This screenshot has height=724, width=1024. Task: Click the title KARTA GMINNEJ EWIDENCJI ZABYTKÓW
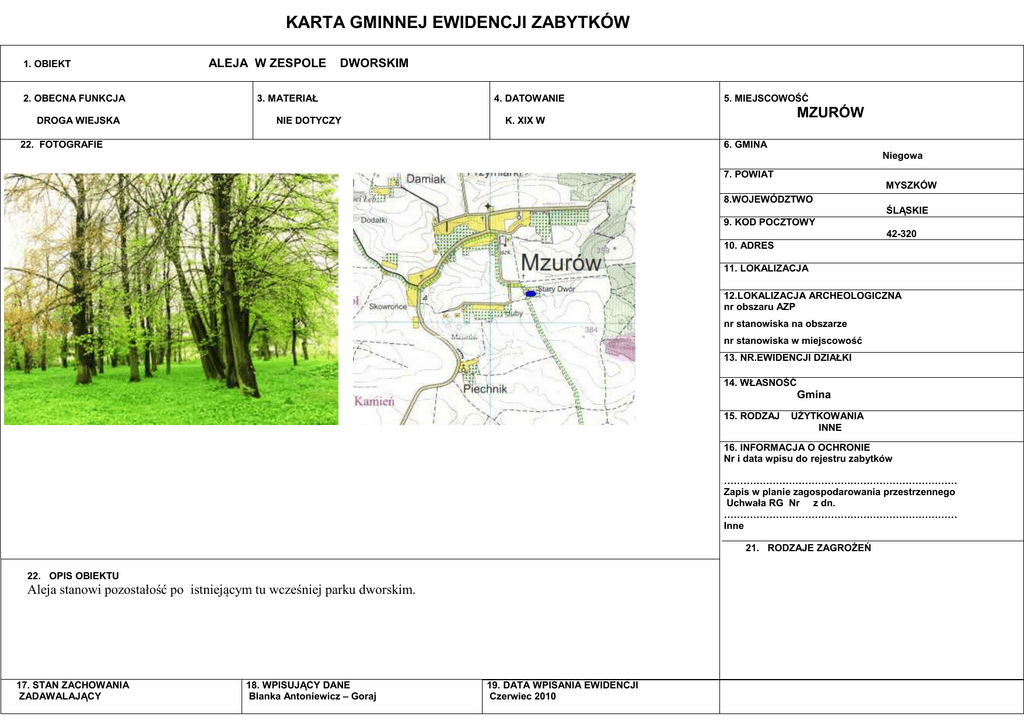pos(458,23)
